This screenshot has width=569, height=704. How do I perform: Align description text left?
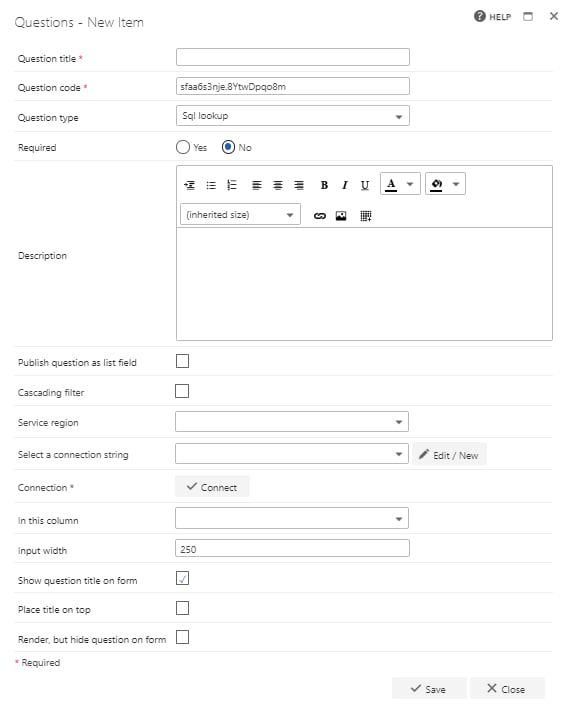tap(256, 185)
